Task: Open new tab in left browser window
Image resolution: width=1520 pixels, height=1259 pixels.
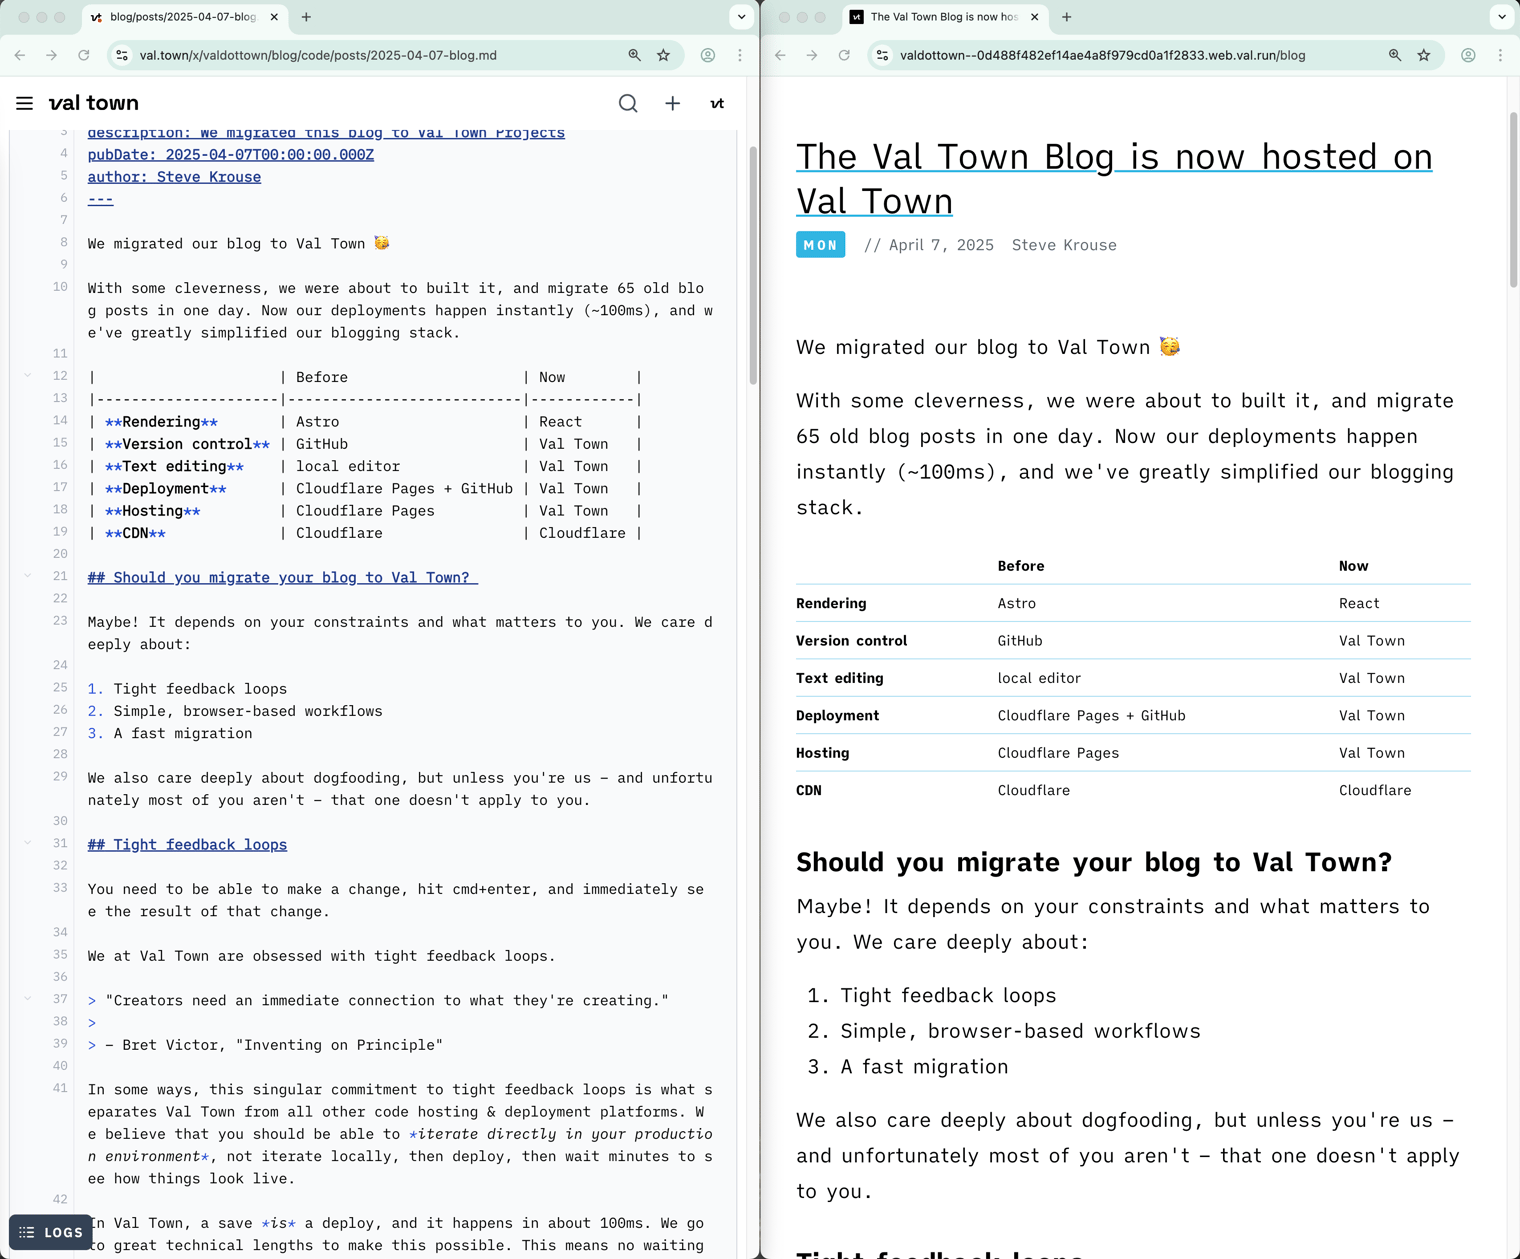Action: [306, 17]
